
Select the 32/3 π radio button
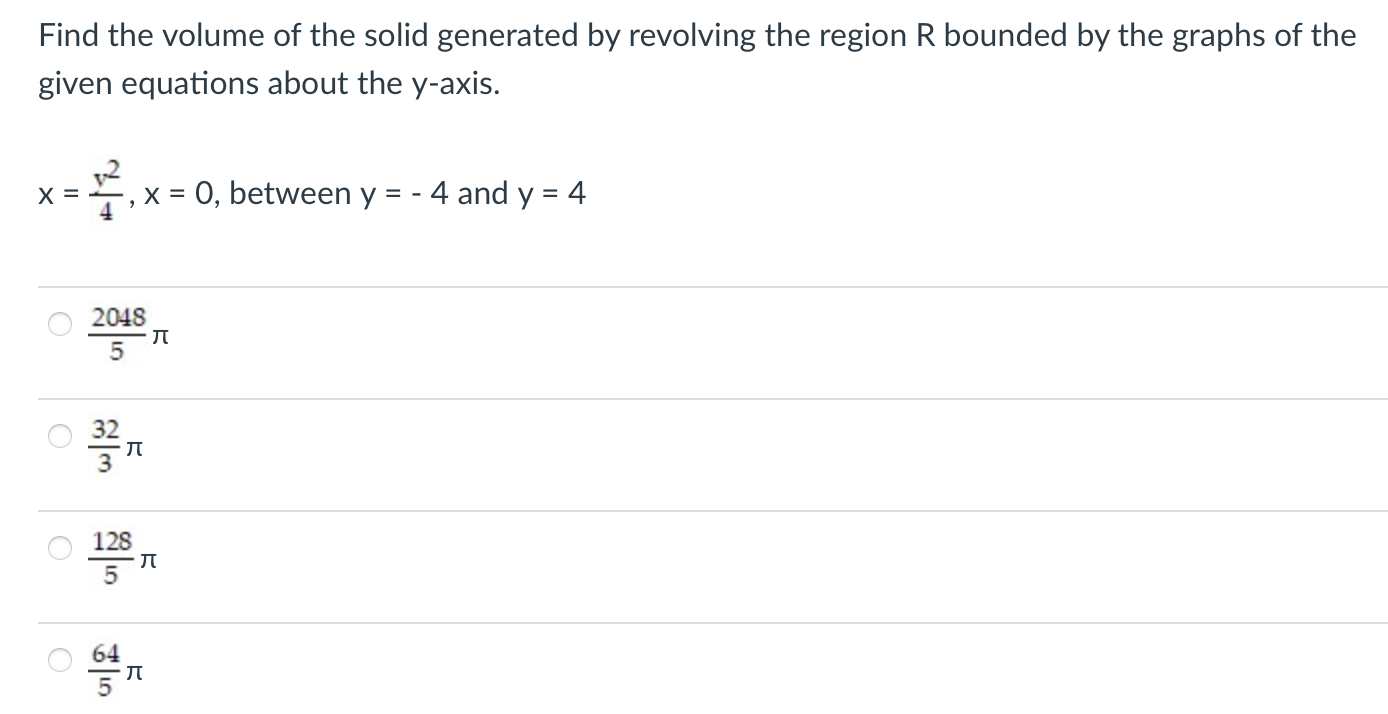pyautogui.click(x=60, y=435)
